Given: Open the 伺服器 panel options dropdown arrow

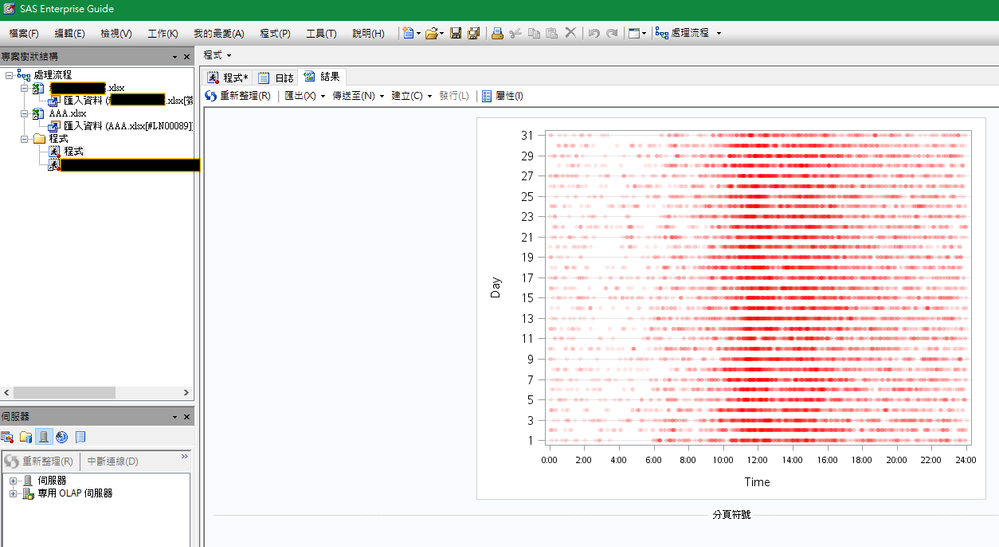Looking at the screenshot, I should (175, 416).
